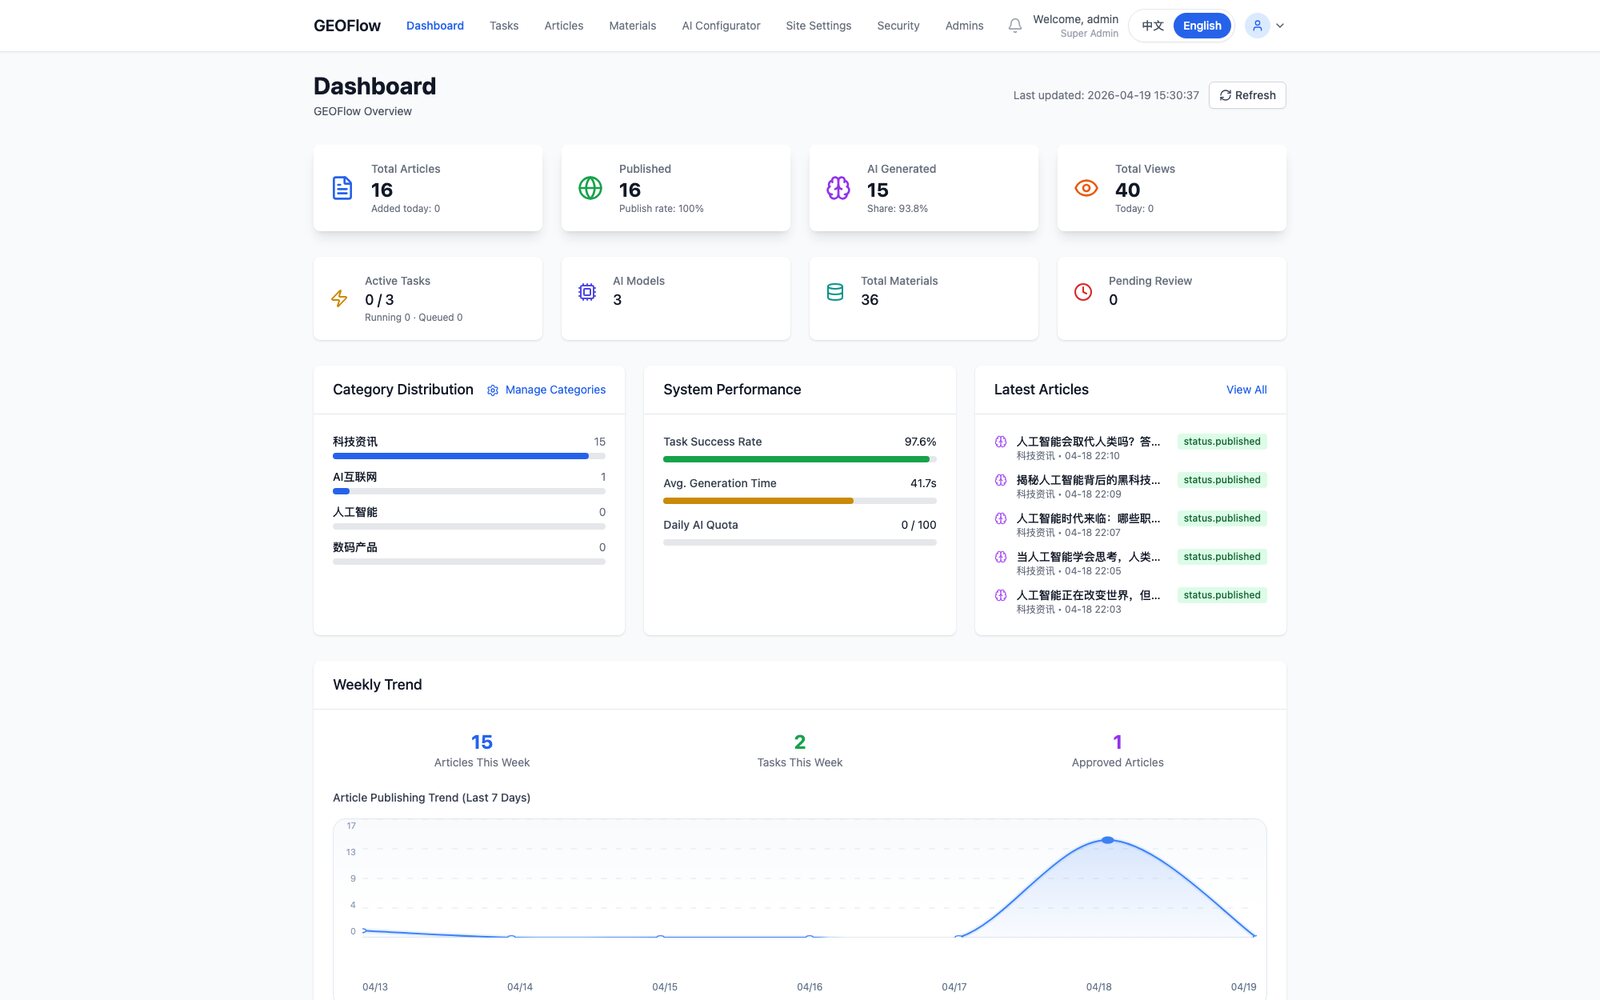Screen dimensions: 1600x1000
Task: Click the Total Articles document icon
Action: (x=342, y=188)
